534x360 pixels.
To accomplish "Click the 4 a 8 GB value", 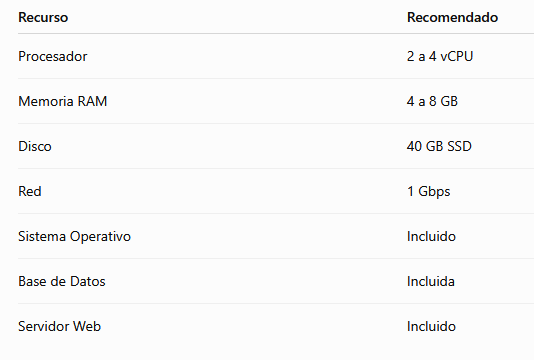I will coord(432,101).
